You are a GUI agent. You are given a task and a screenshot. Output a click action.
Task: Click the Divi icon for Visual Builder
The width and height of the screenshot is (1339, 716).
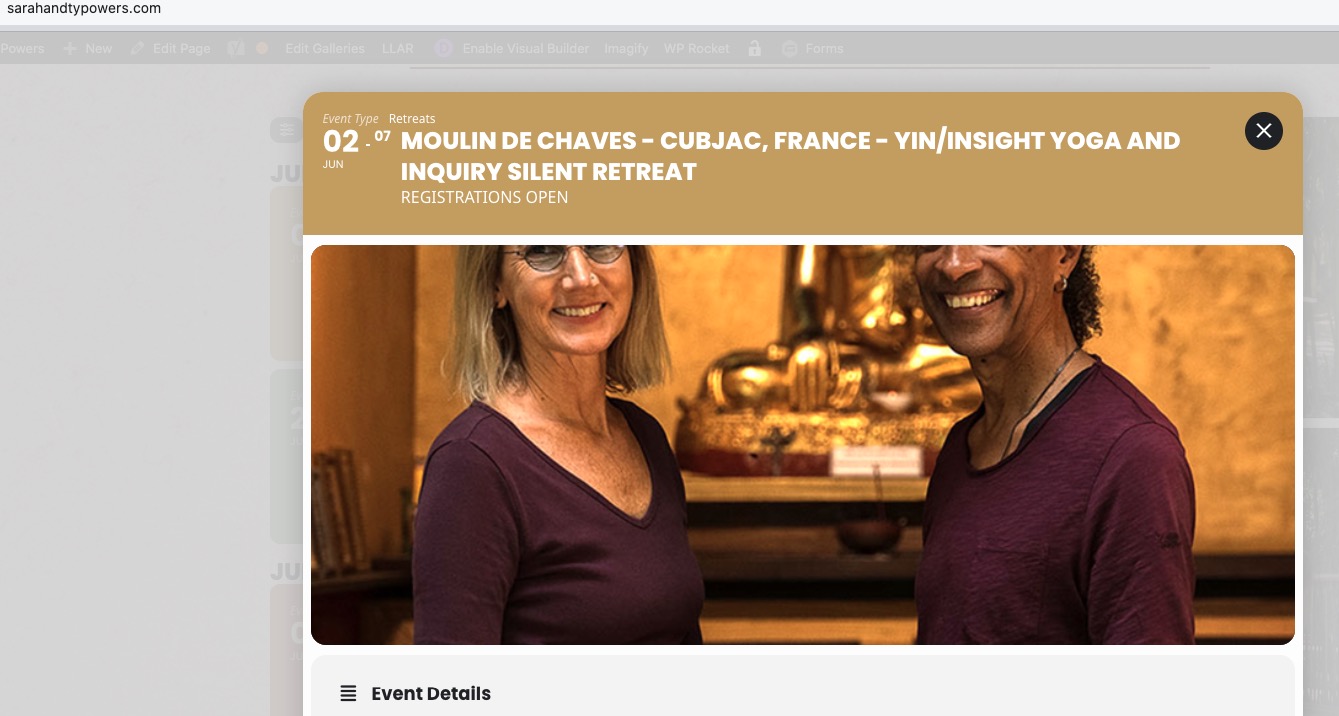[444, 48]
